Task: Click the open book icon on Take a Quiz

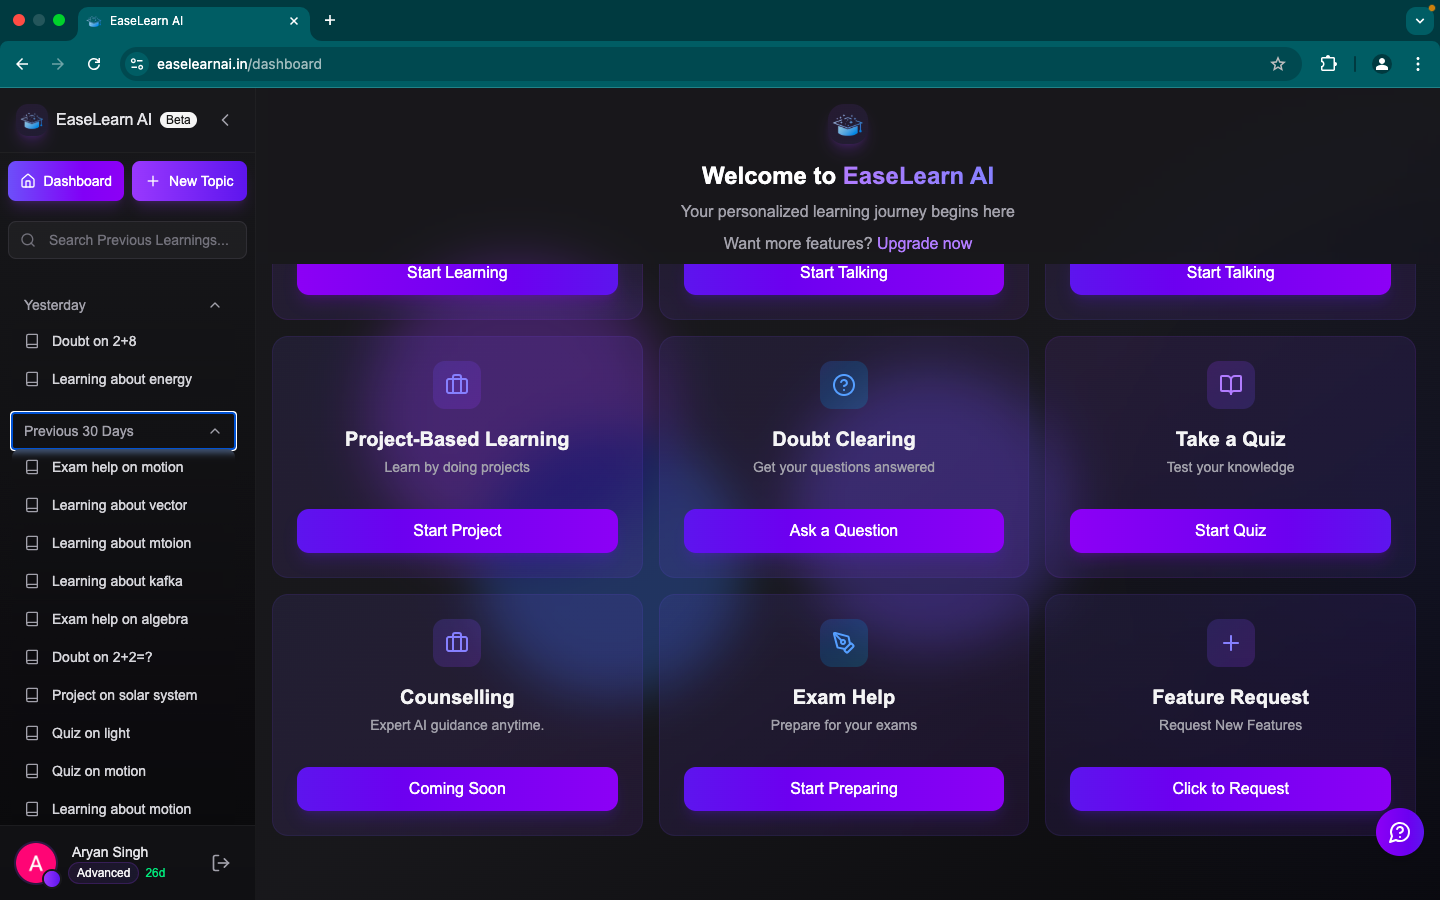Action: 1230,385
